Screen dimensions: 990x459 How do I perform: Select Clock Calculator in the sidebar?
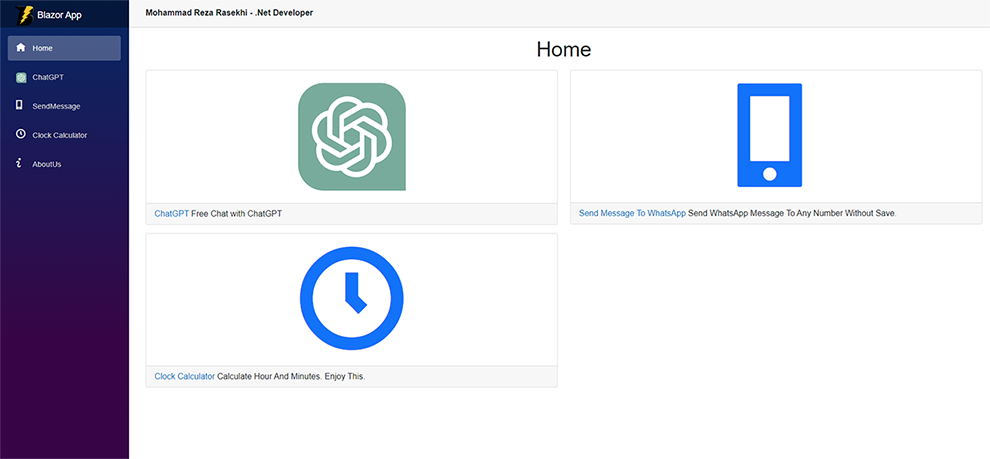[64, 135]
